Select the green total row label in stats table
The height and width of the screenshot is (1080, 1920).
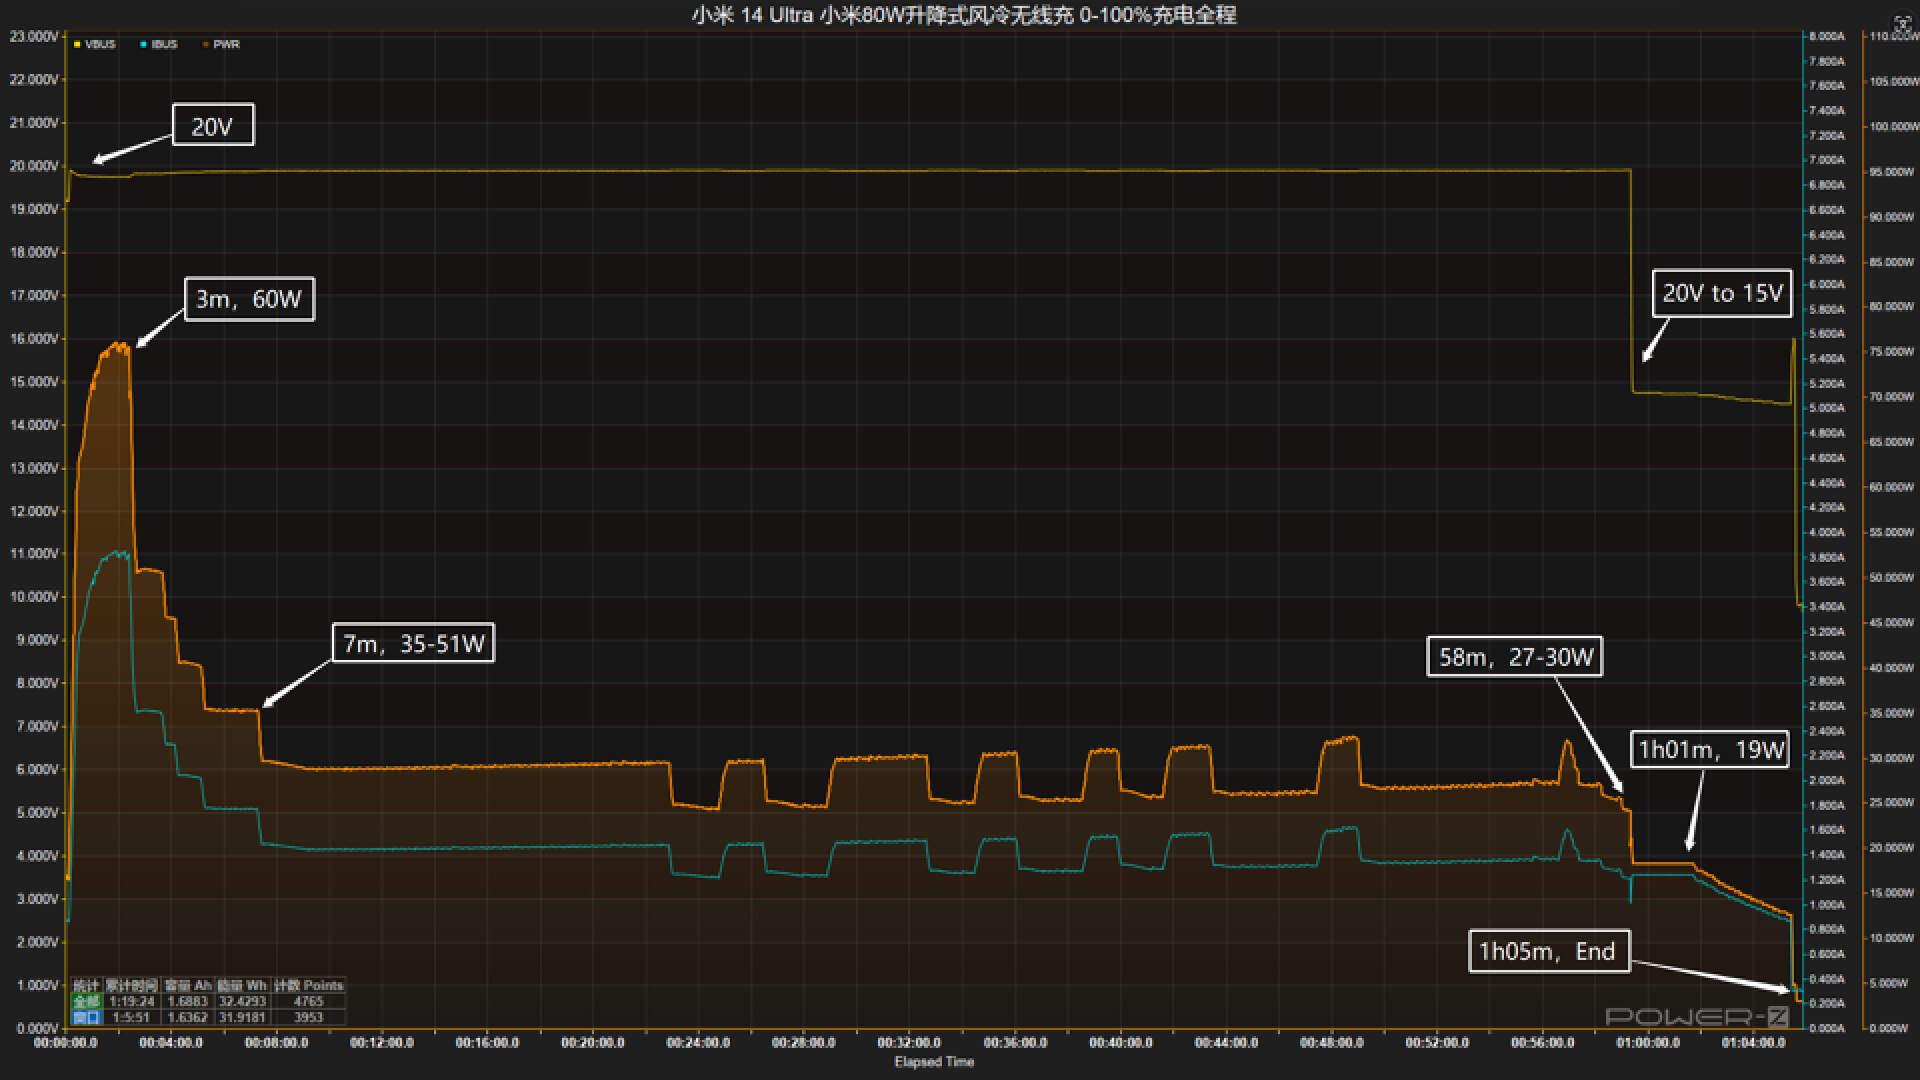86,1001
